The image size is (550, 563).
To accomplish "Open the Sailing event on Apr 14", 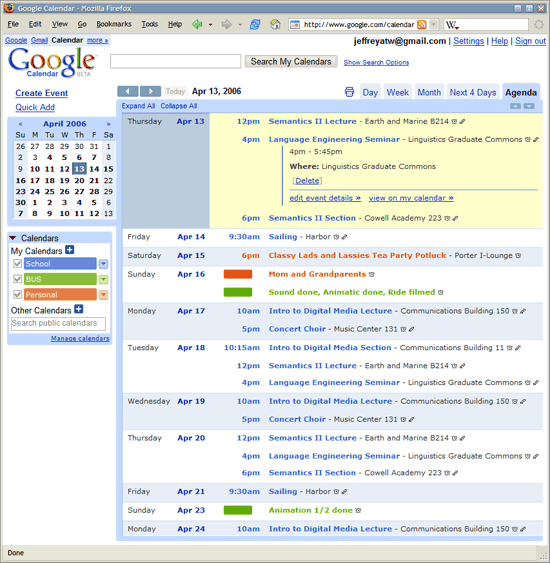I will click(x=283, y=237).
